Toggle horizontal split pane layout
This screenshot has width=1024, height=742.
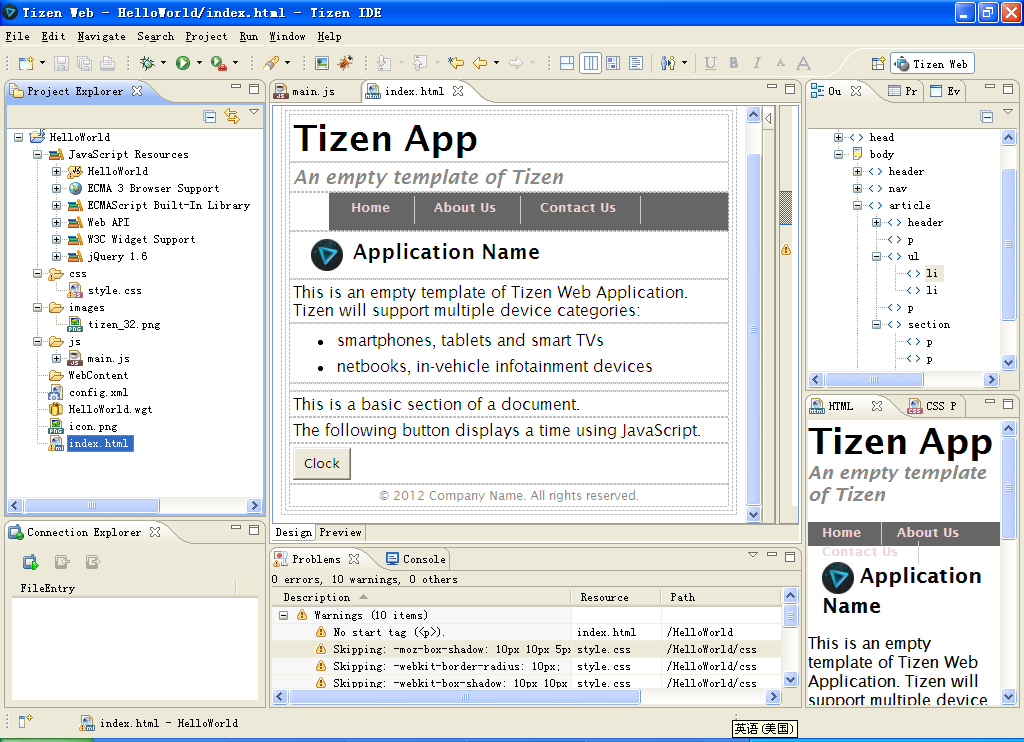[x=567, y=63]
